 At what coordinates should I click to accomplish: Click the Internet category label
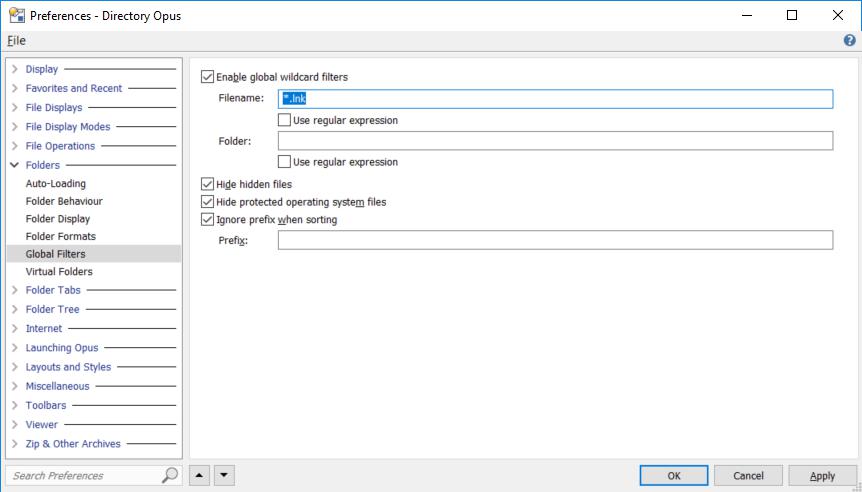[x=43, y=329]
